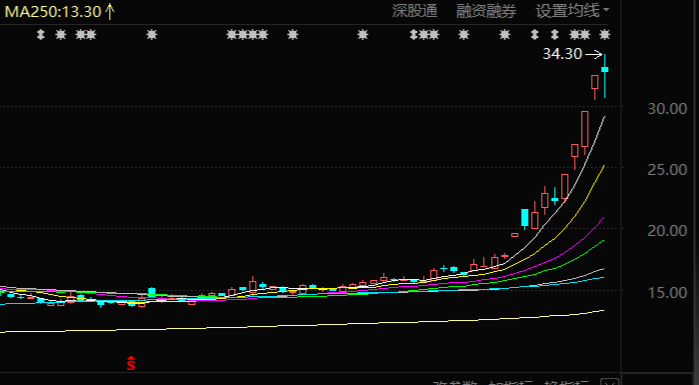Click the arrow beside 设置均线
This screenshot has width=699, height=385.
coord(606,9)
